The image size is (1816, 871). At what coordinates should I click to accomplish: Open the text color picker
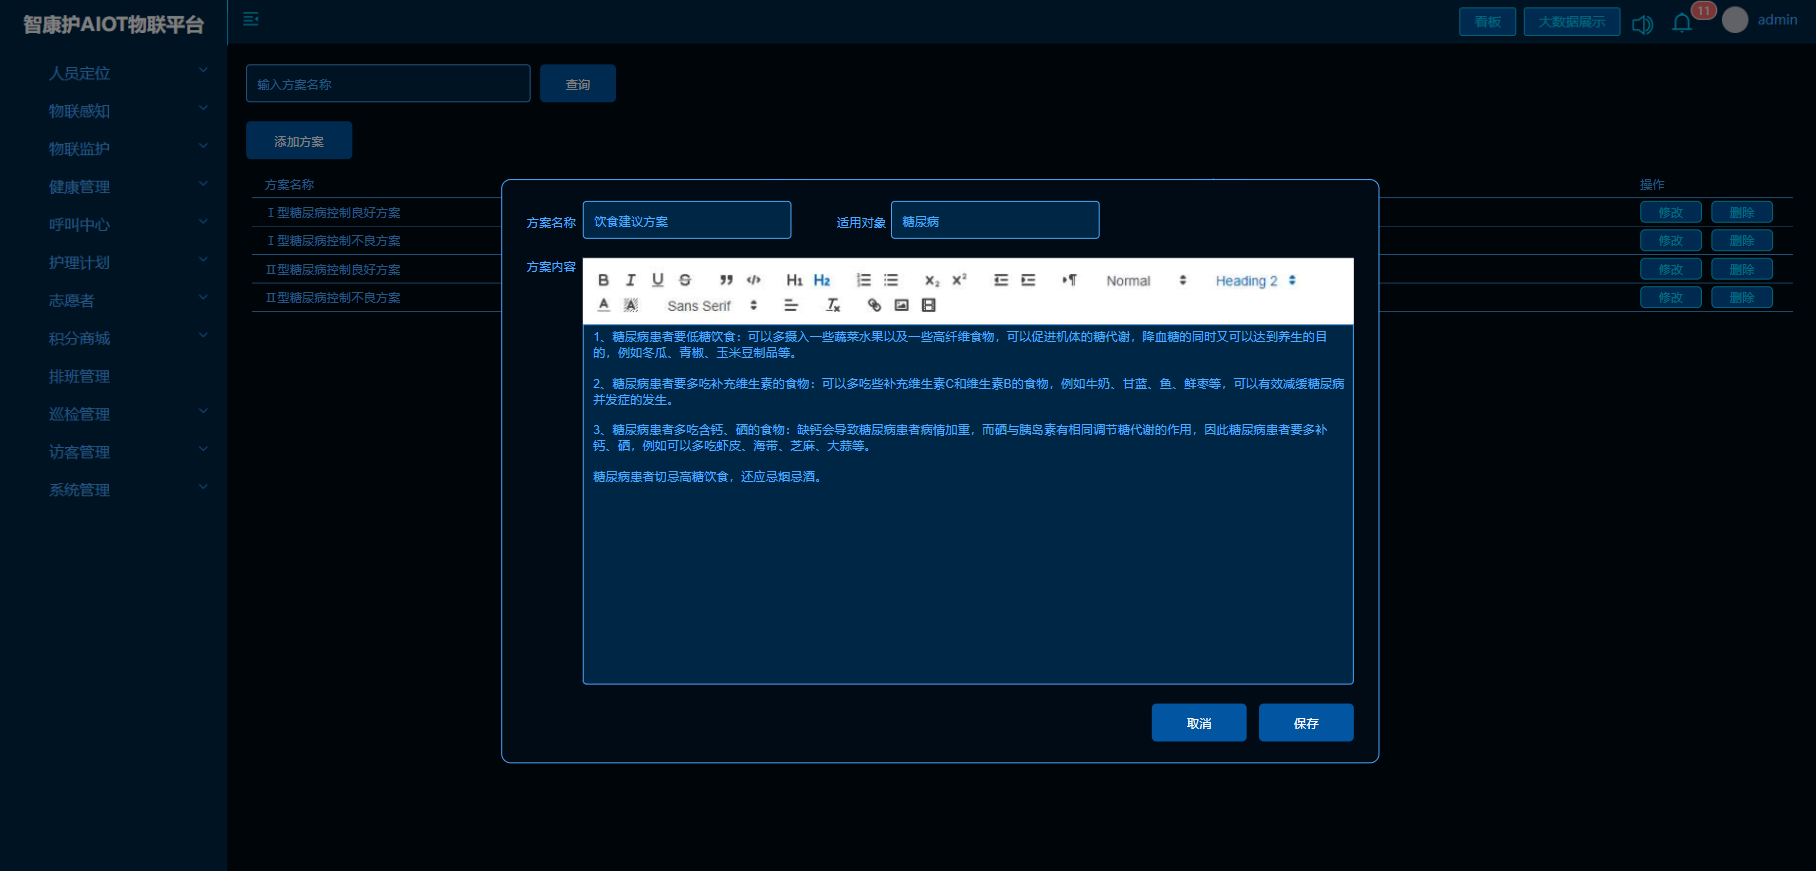tap(603, 305)
